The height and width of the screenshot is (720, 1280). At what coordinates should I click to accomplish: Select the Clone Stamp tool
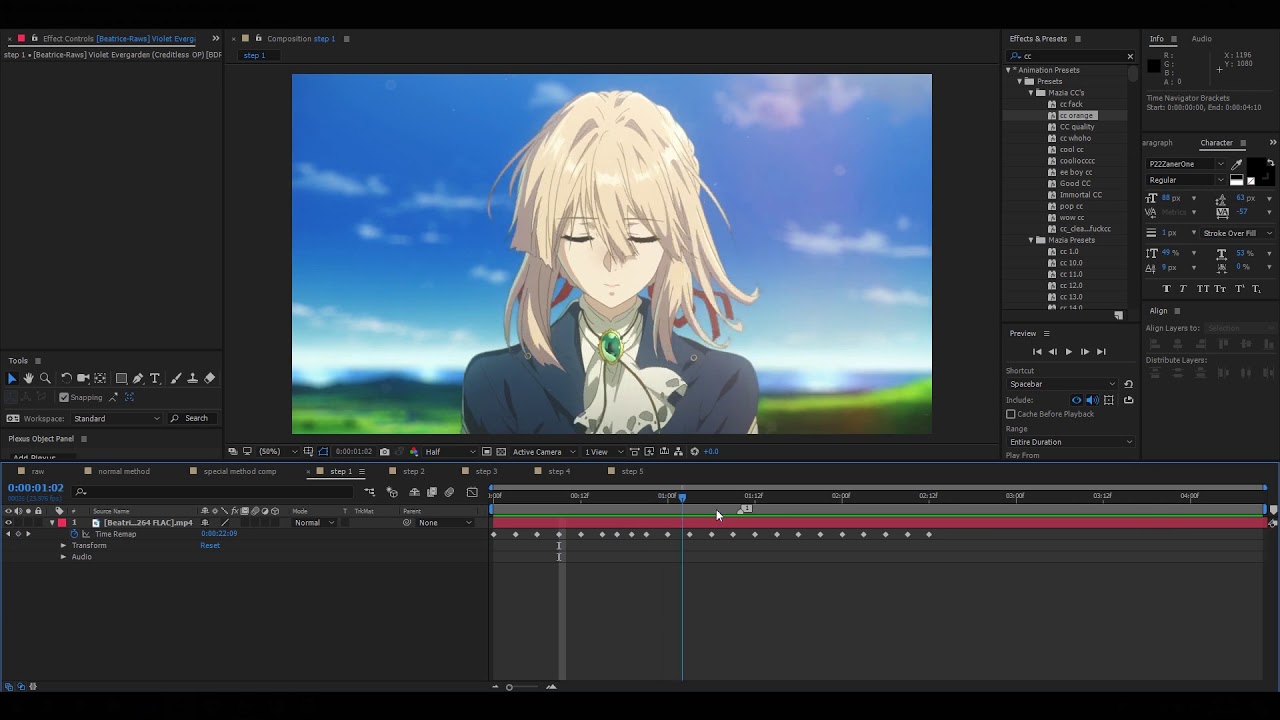pos(192,378)
